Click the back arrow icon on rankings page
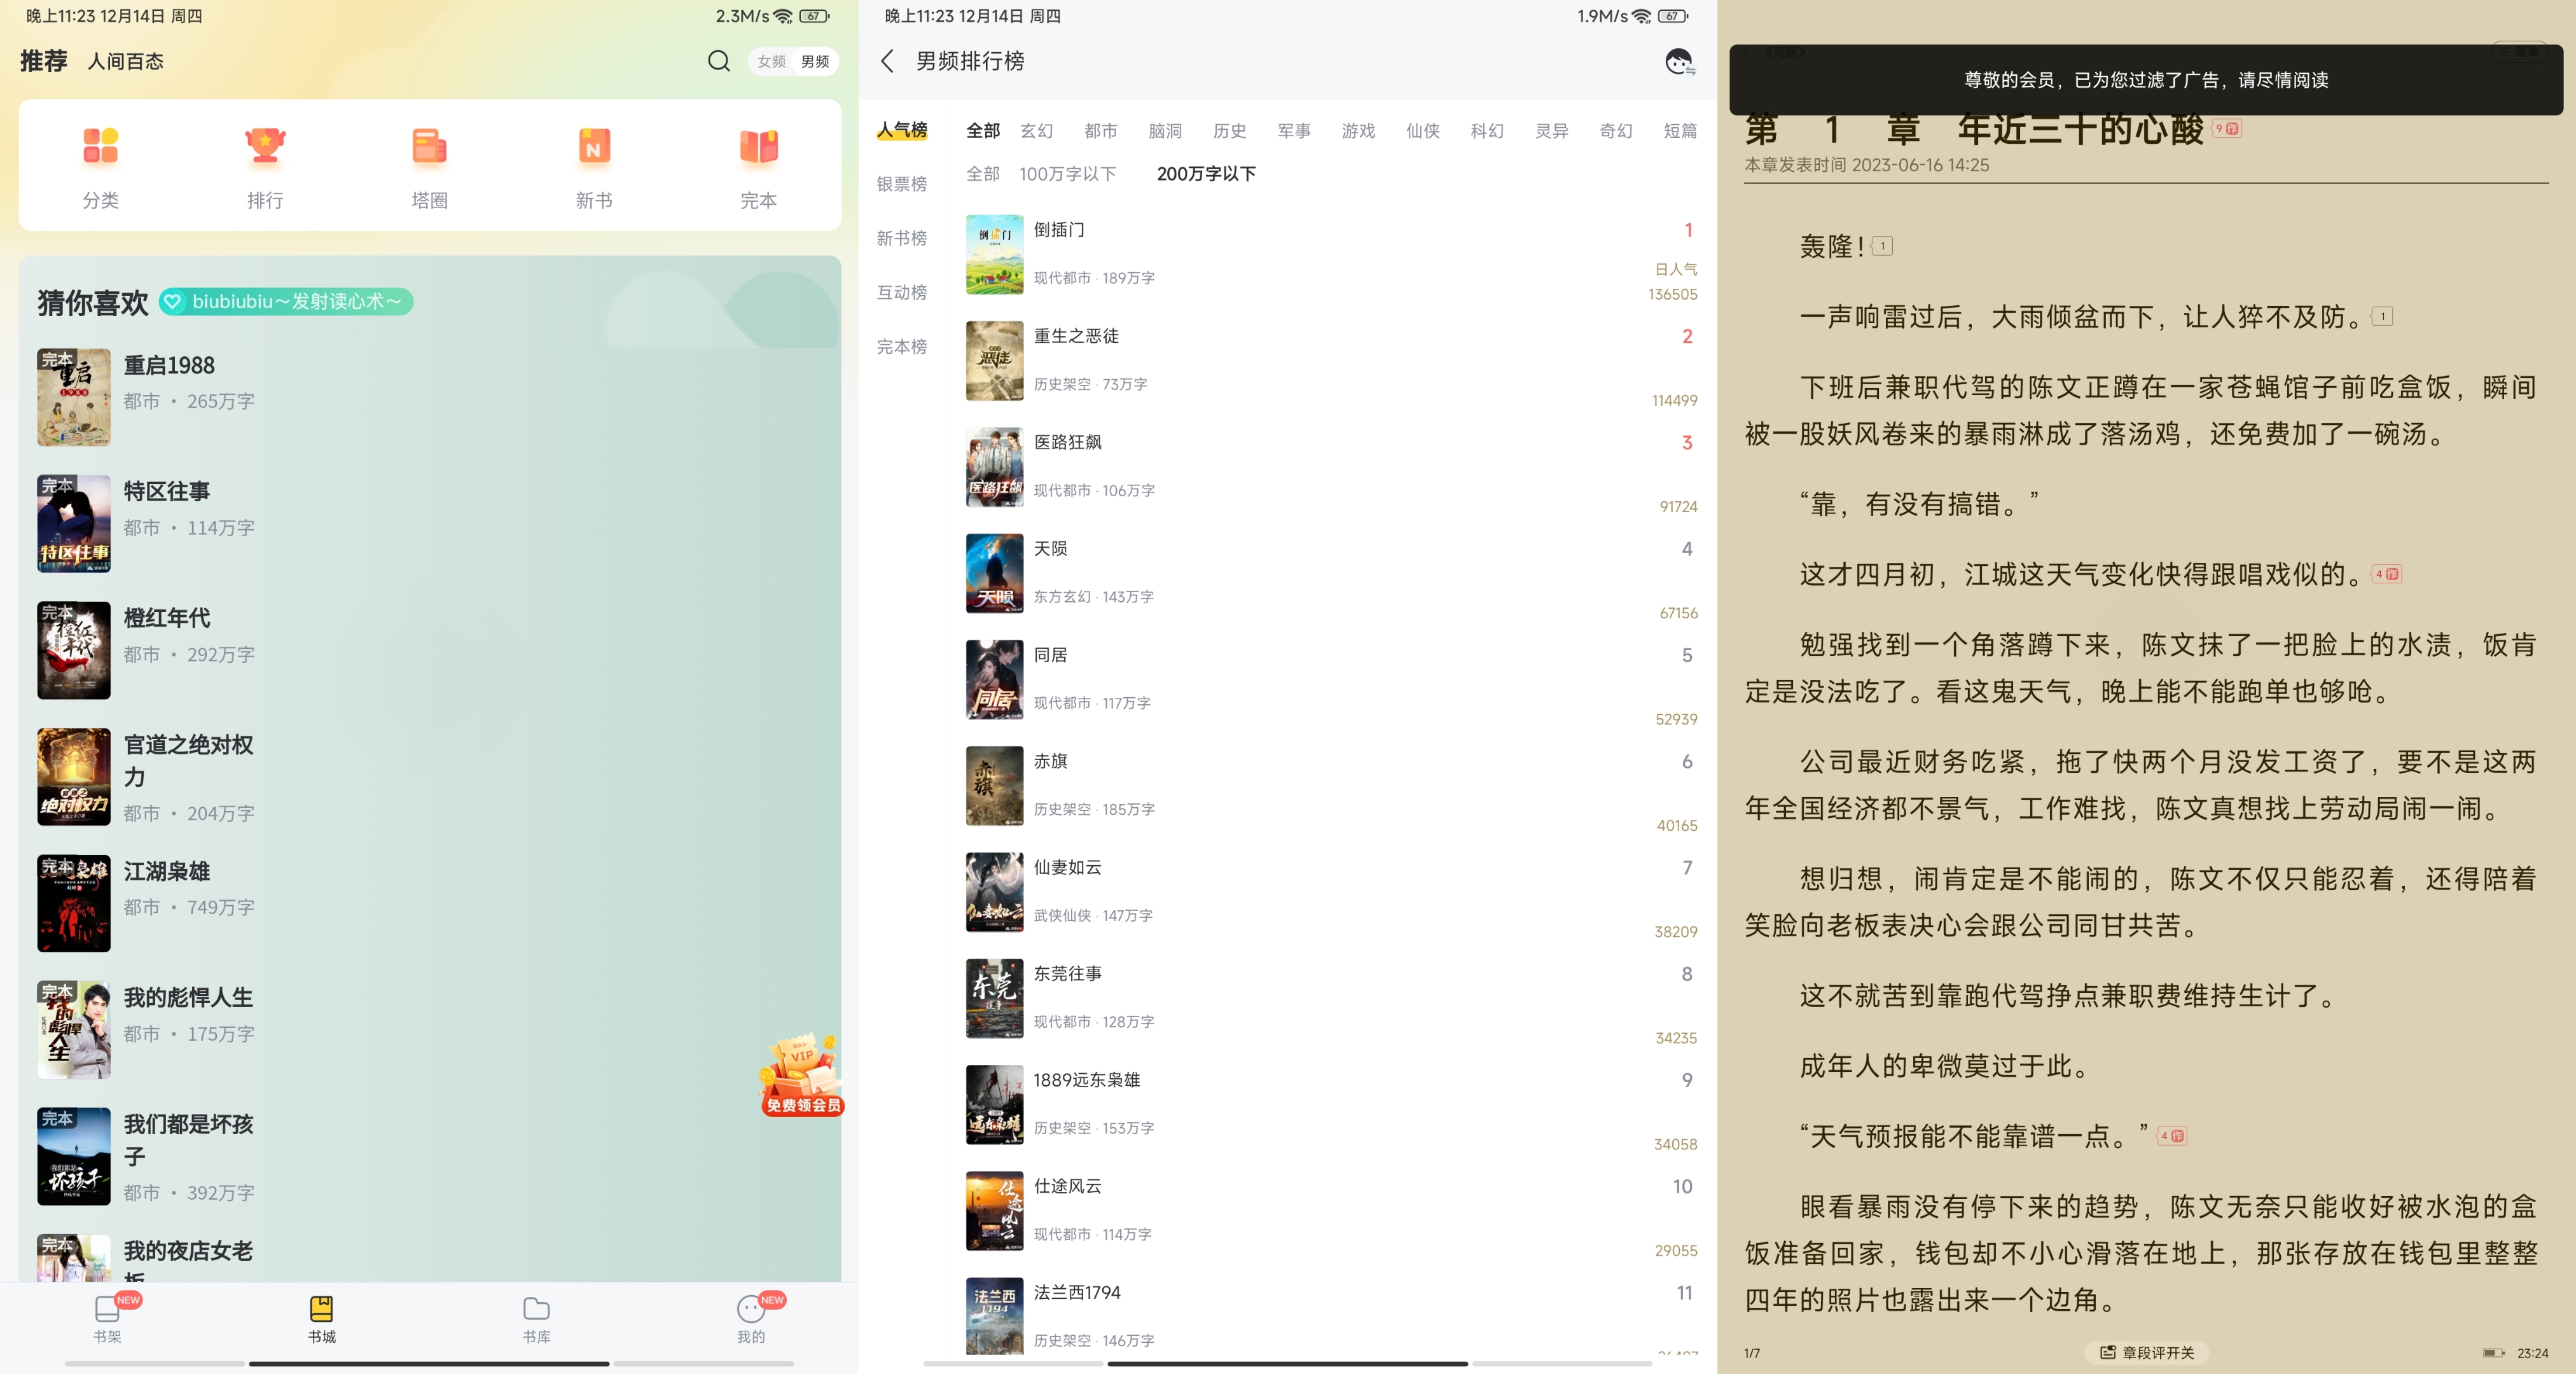Viewport: 2576px width, 1374px height. click(x=888, y=61)
